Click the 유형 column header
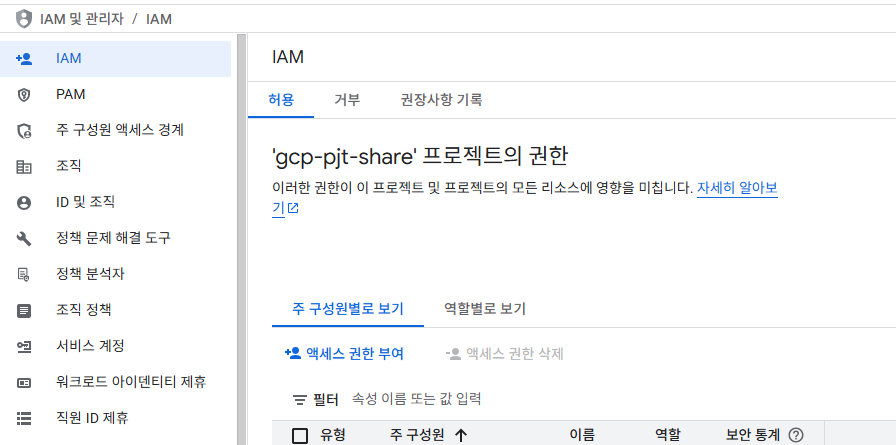896x445 pixels. point(333,435)
